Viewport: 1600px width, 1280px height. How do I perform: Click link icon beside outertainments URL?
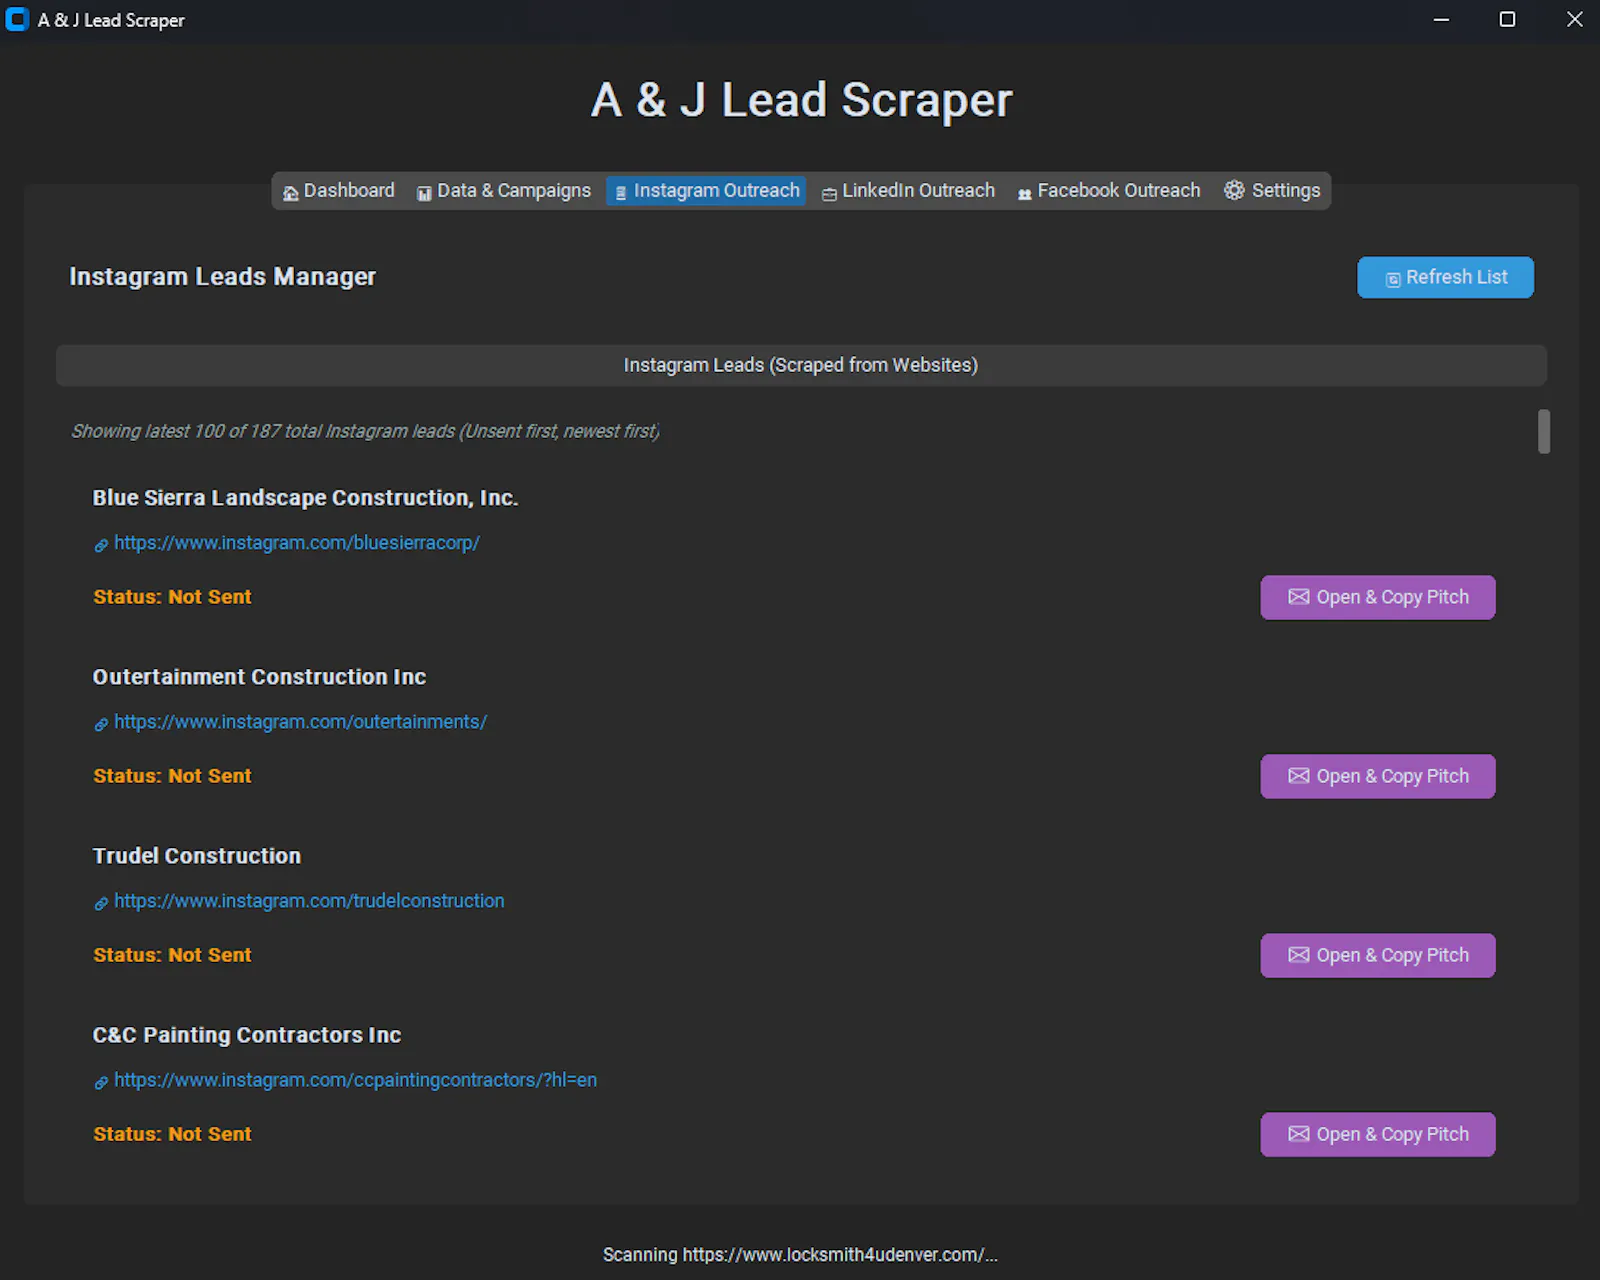click(x=101, y=724)
